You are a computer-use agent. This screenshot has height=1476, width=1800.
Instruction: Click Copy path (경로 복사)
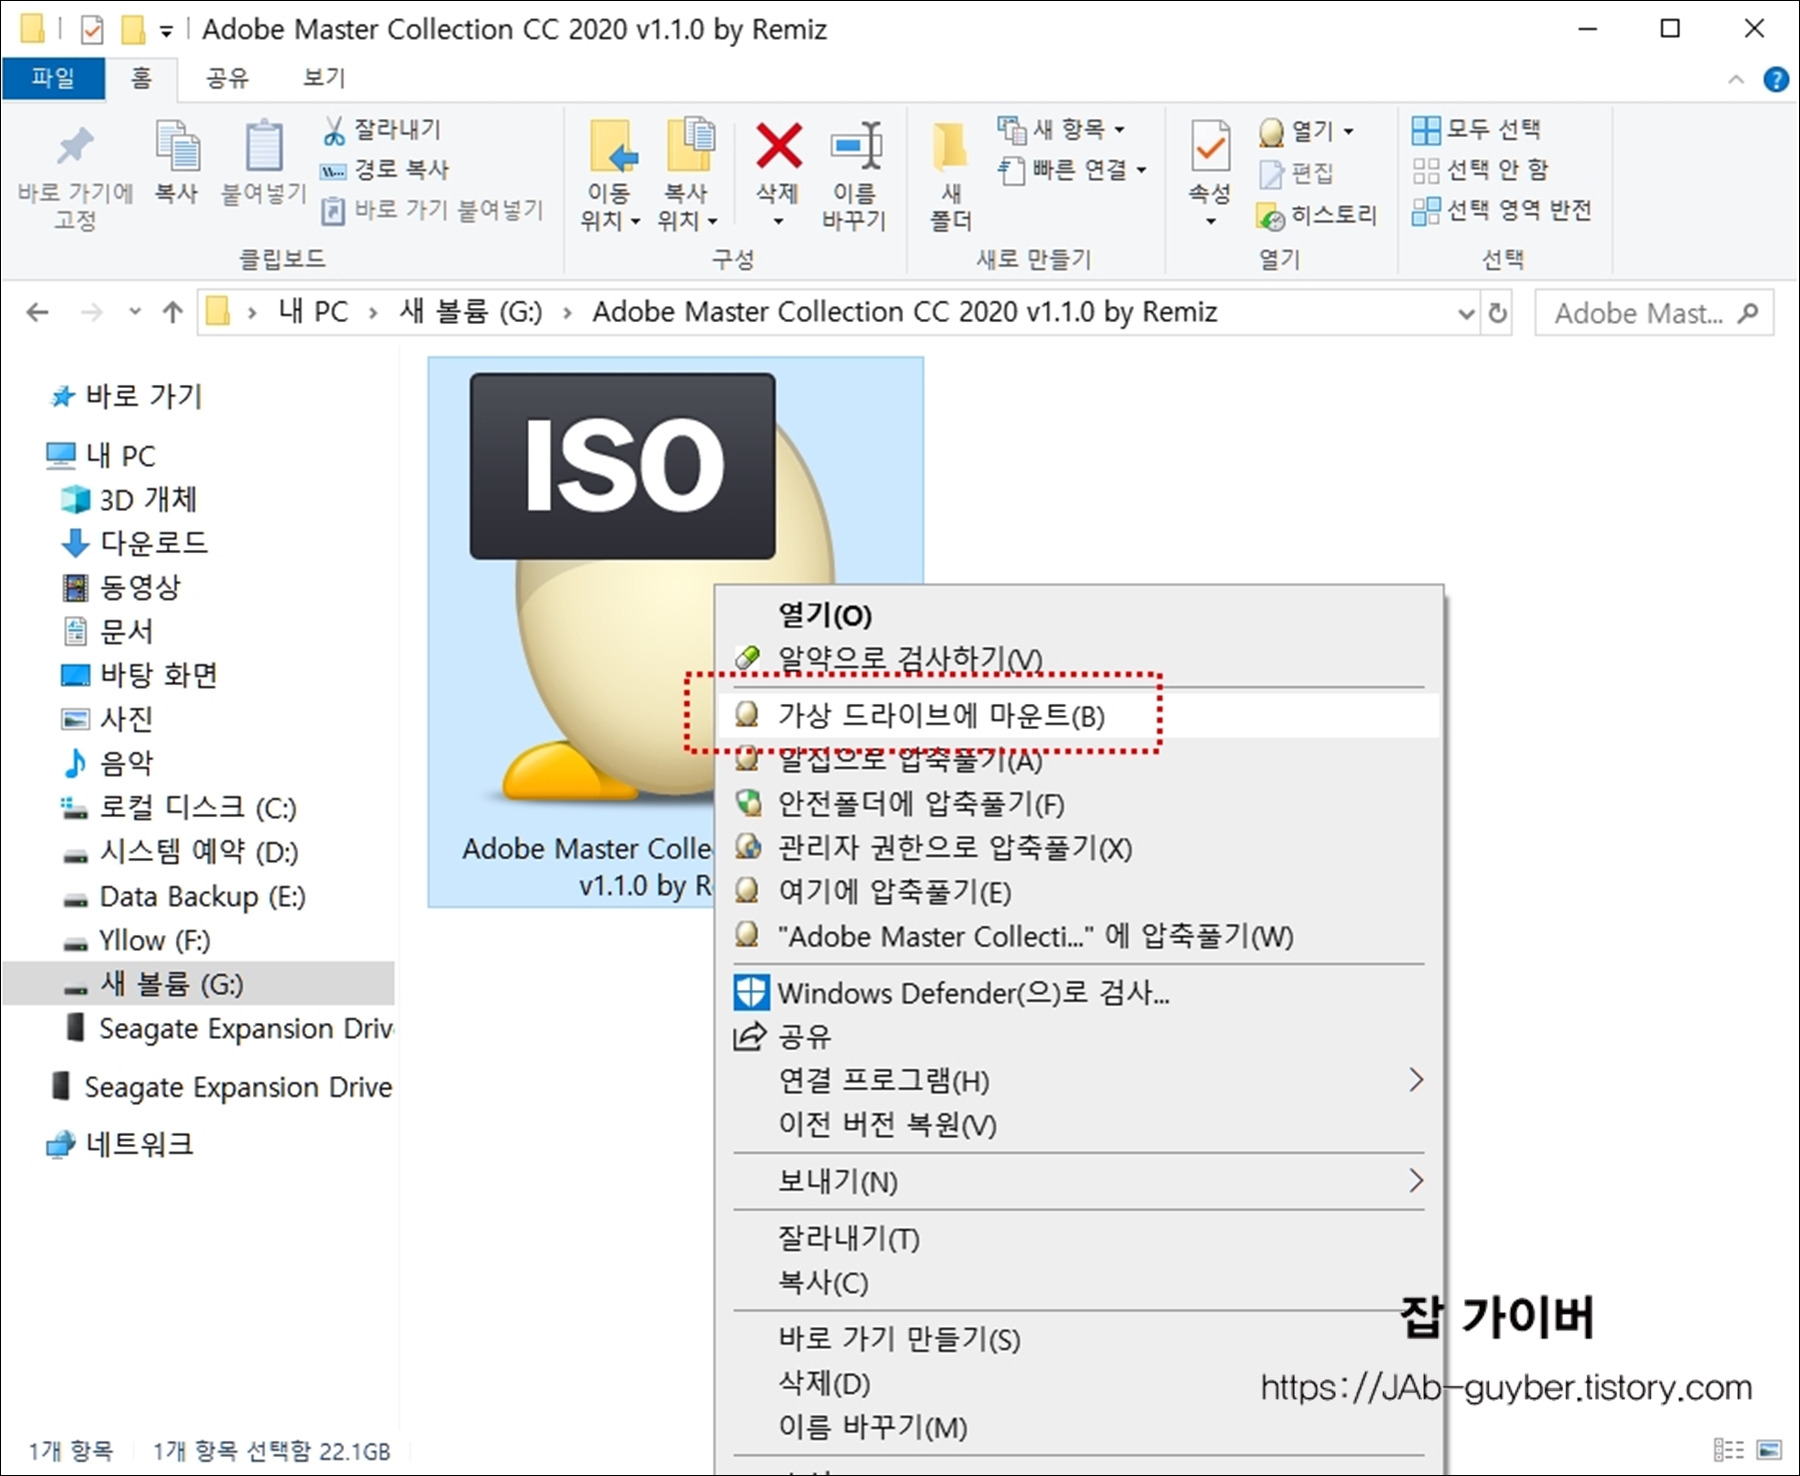(385, 169)
